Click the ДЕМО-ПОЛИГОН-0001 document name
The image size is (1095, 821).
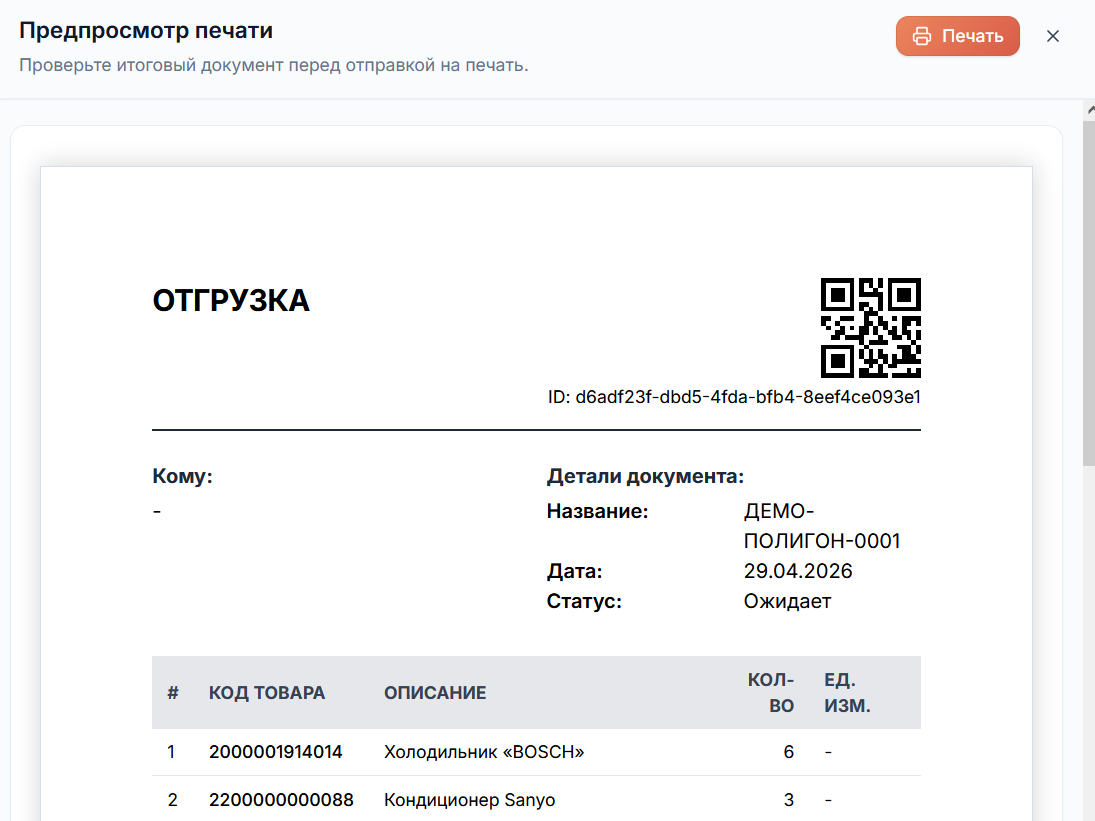pos(822,526)
